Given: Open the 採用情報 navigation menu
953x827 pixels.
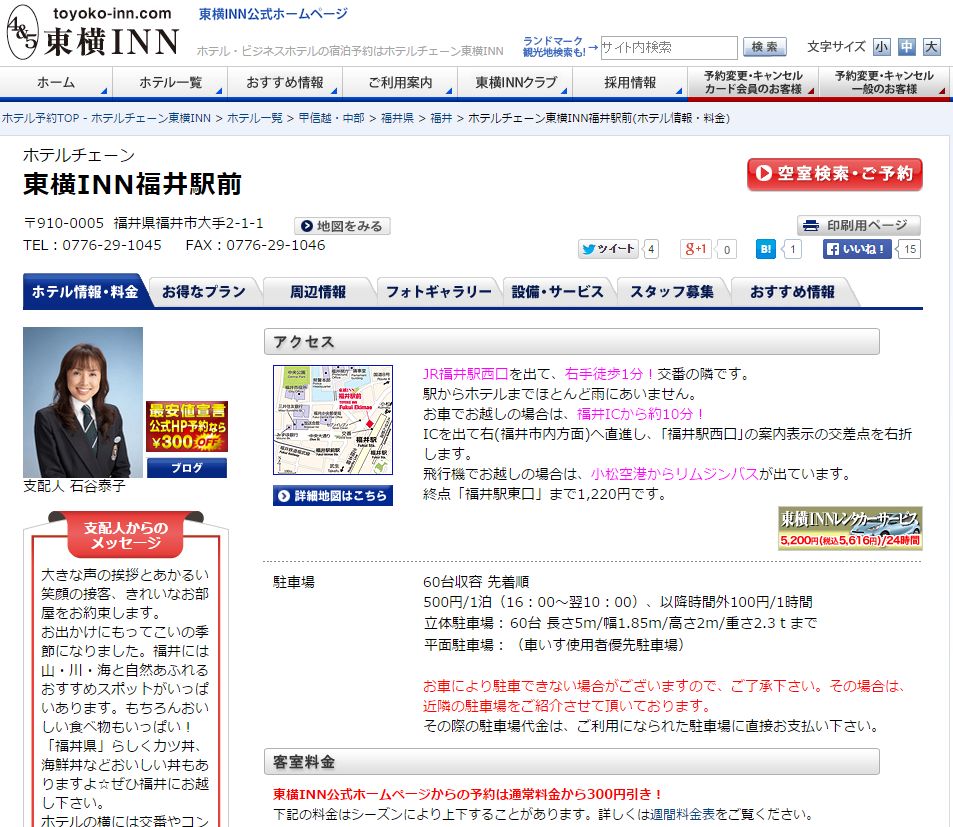Looking at the screenshot, I should (630, 83).
